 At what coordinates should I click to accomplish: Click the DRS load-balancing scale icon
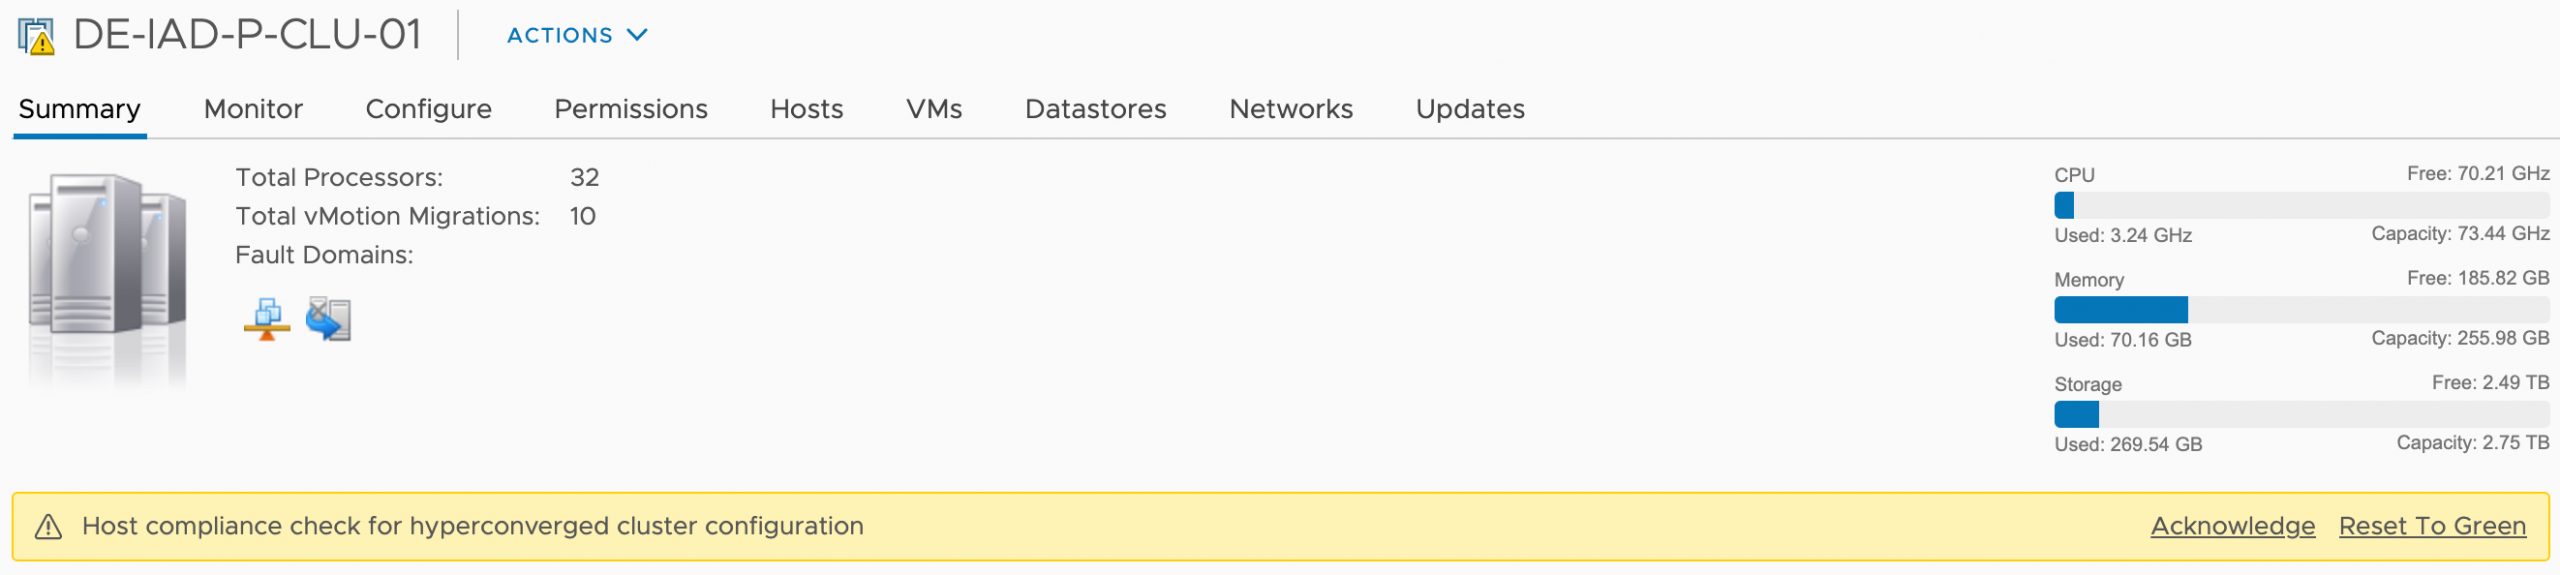pos(267,319)
